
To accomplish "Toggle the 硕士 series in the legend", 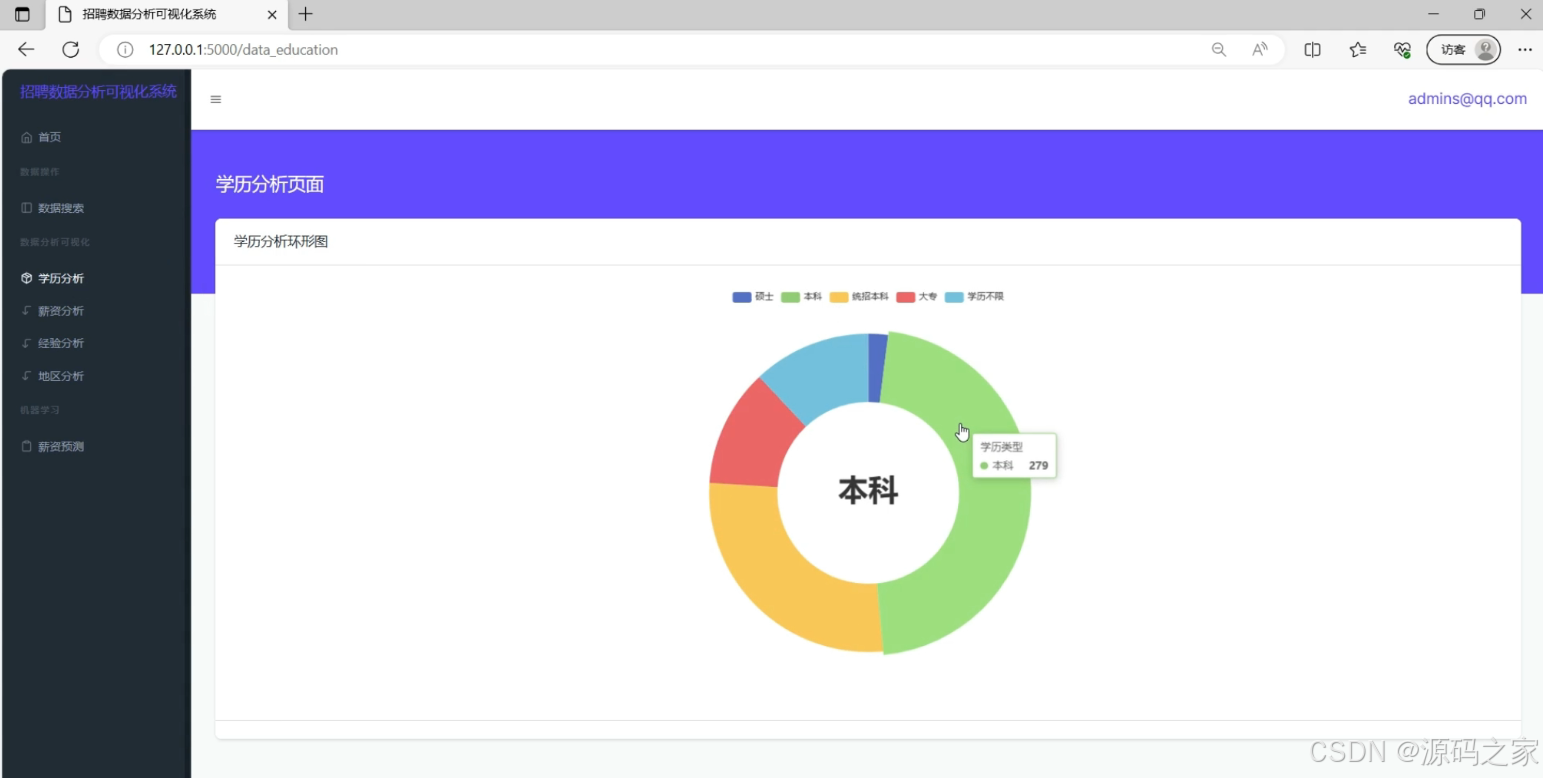I will pyautogui.click(x=755, y=296).
